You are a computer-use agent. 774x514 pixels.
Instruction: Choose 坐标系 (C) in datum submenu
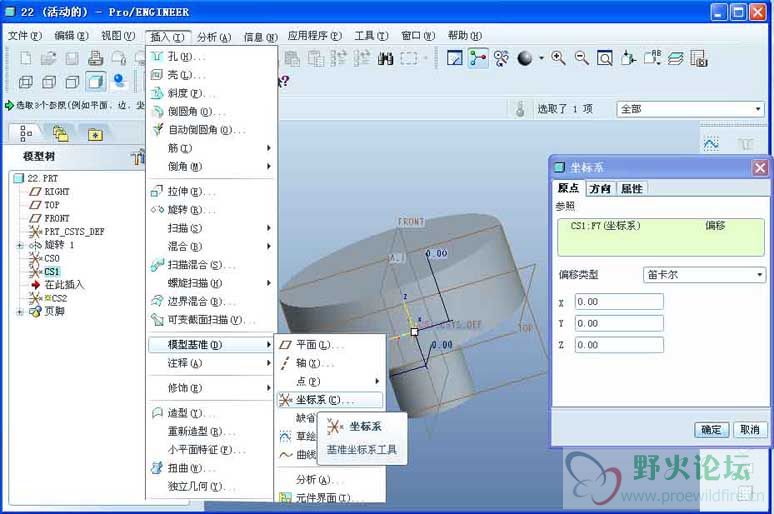tap(330, 400)
